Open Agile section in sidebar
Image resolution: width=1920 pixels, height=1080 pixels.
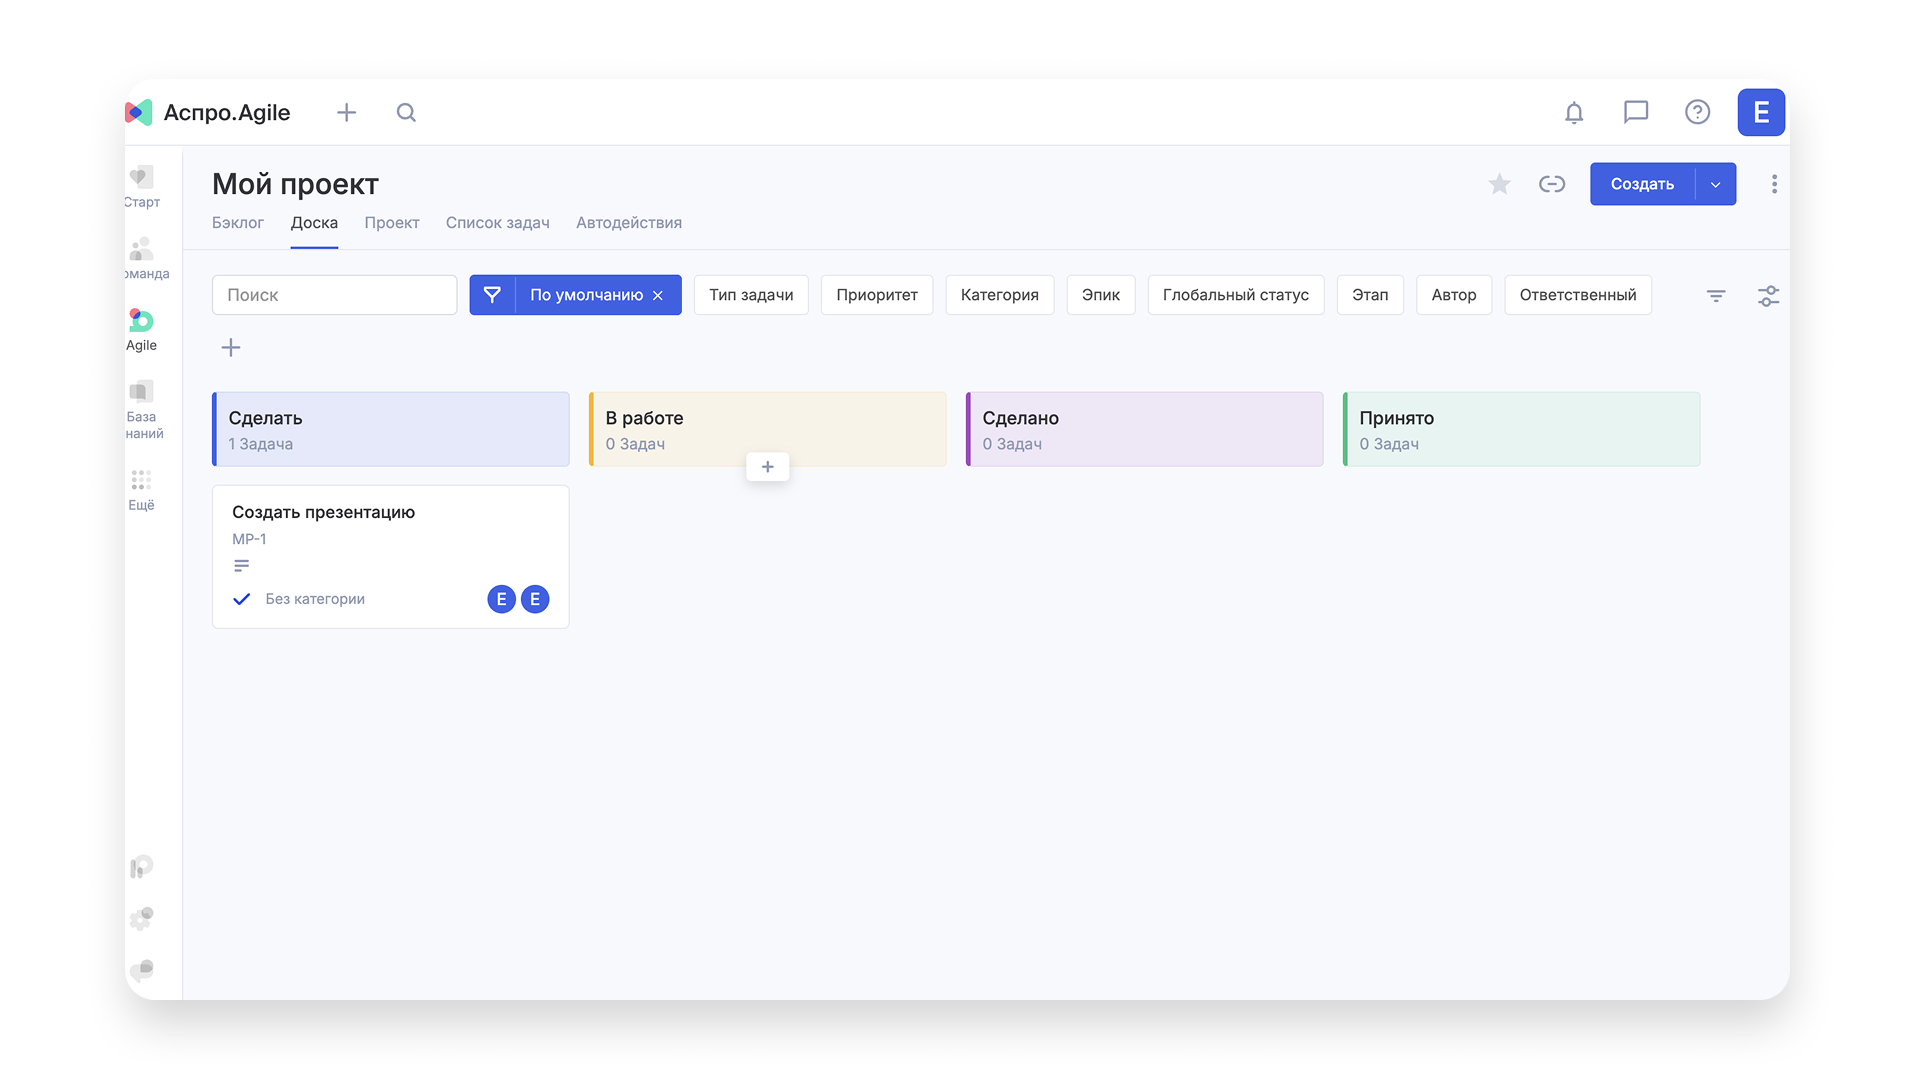click(x=141, y=329)
